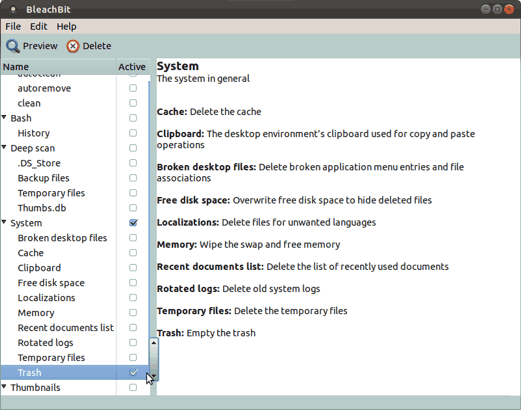Click the scrollbar up arrow
This screenshot has height=410, width=521.
pos(154,343)
